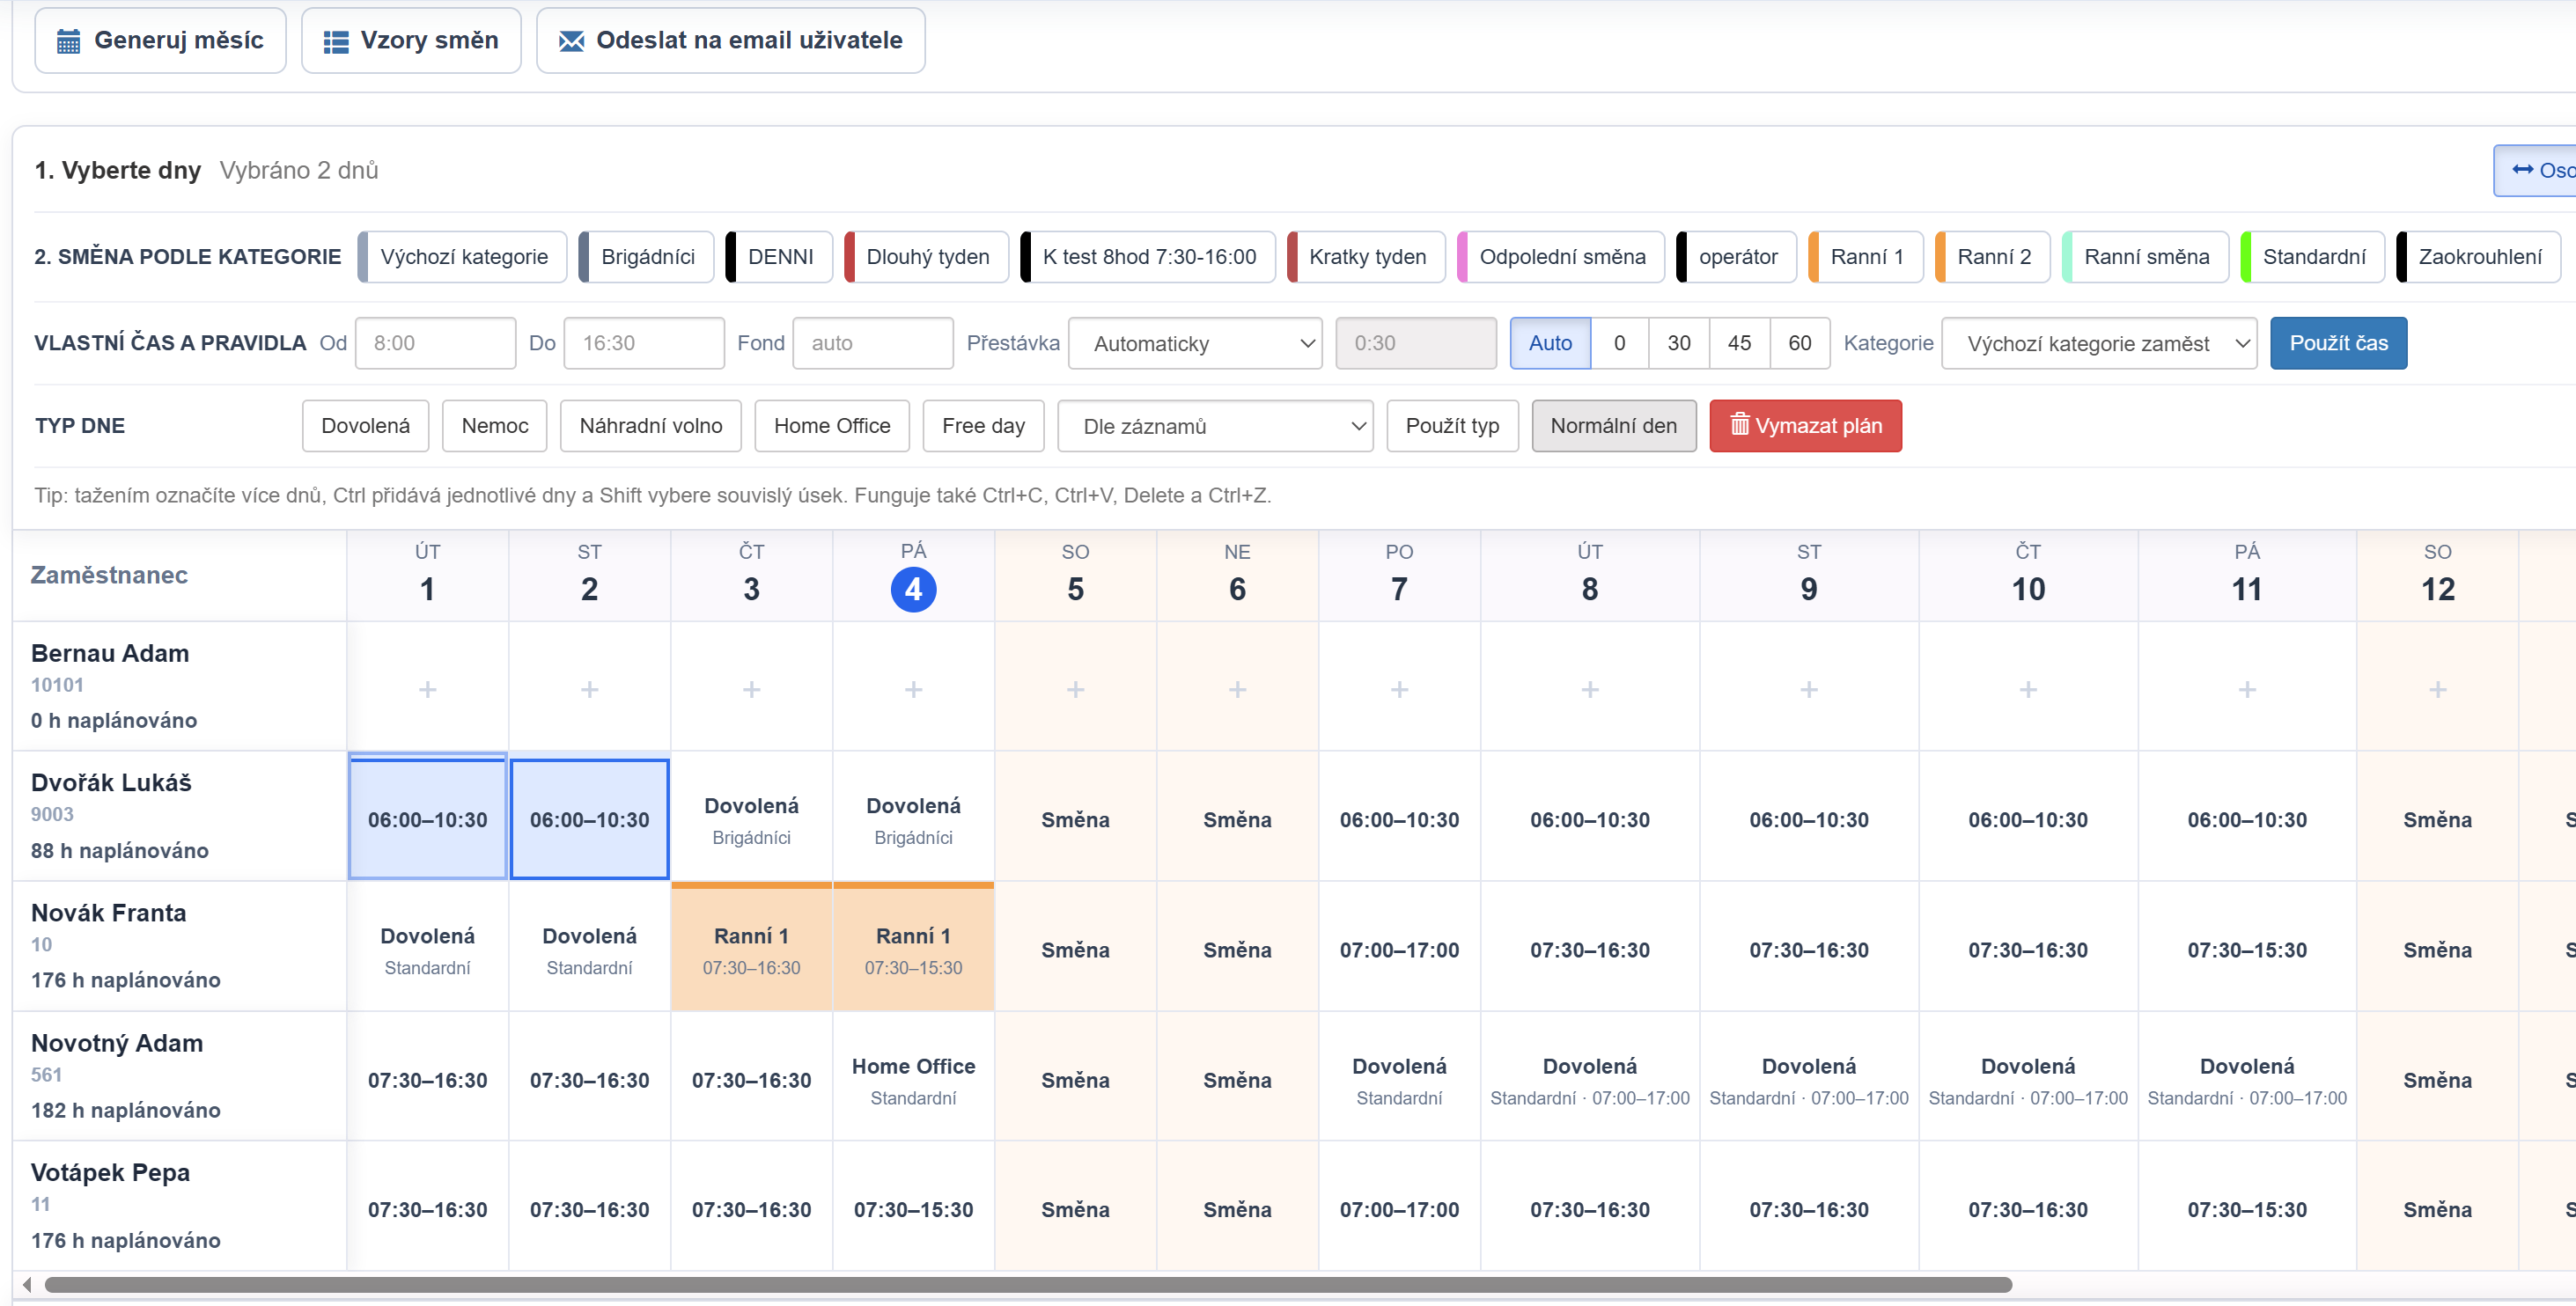This screenshot has width=2576, height=1306.
Task: Mark selected days as Dovolená
Action: [365, 426]
